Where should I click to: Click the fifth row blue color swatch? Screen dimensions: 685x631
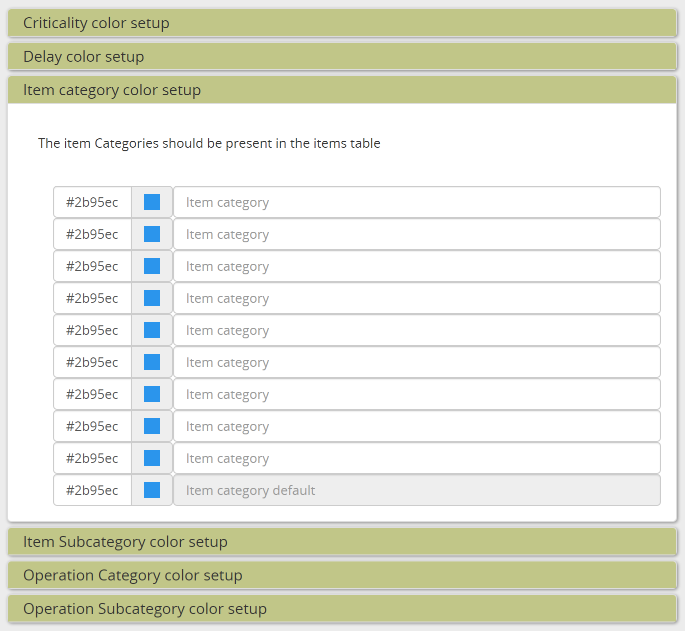pyautogui.click(x=152, y=330)
